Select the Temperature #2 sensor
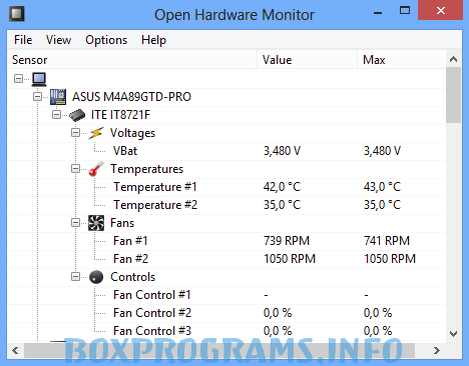The height and width of the screenshot is (366, 469). tap(155, 205)
